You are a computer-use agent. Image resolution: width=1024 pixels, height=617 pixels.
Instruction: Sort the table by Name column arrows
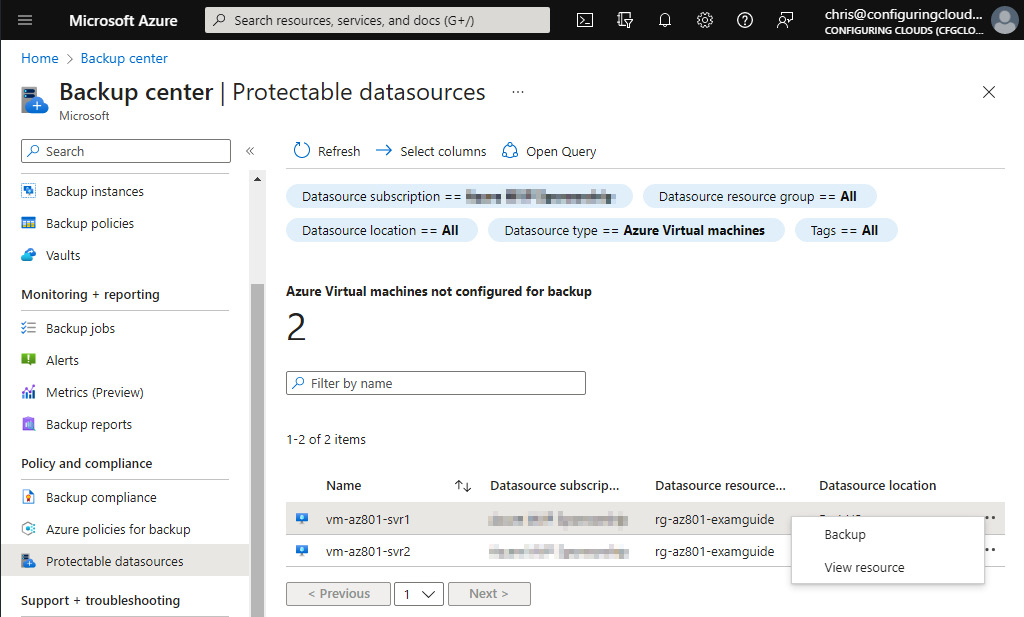463,485
